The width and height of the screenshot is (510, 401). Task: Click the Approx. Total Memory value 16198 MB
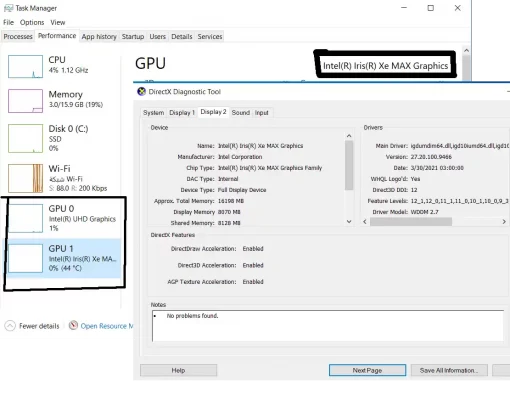coord(231,201)
